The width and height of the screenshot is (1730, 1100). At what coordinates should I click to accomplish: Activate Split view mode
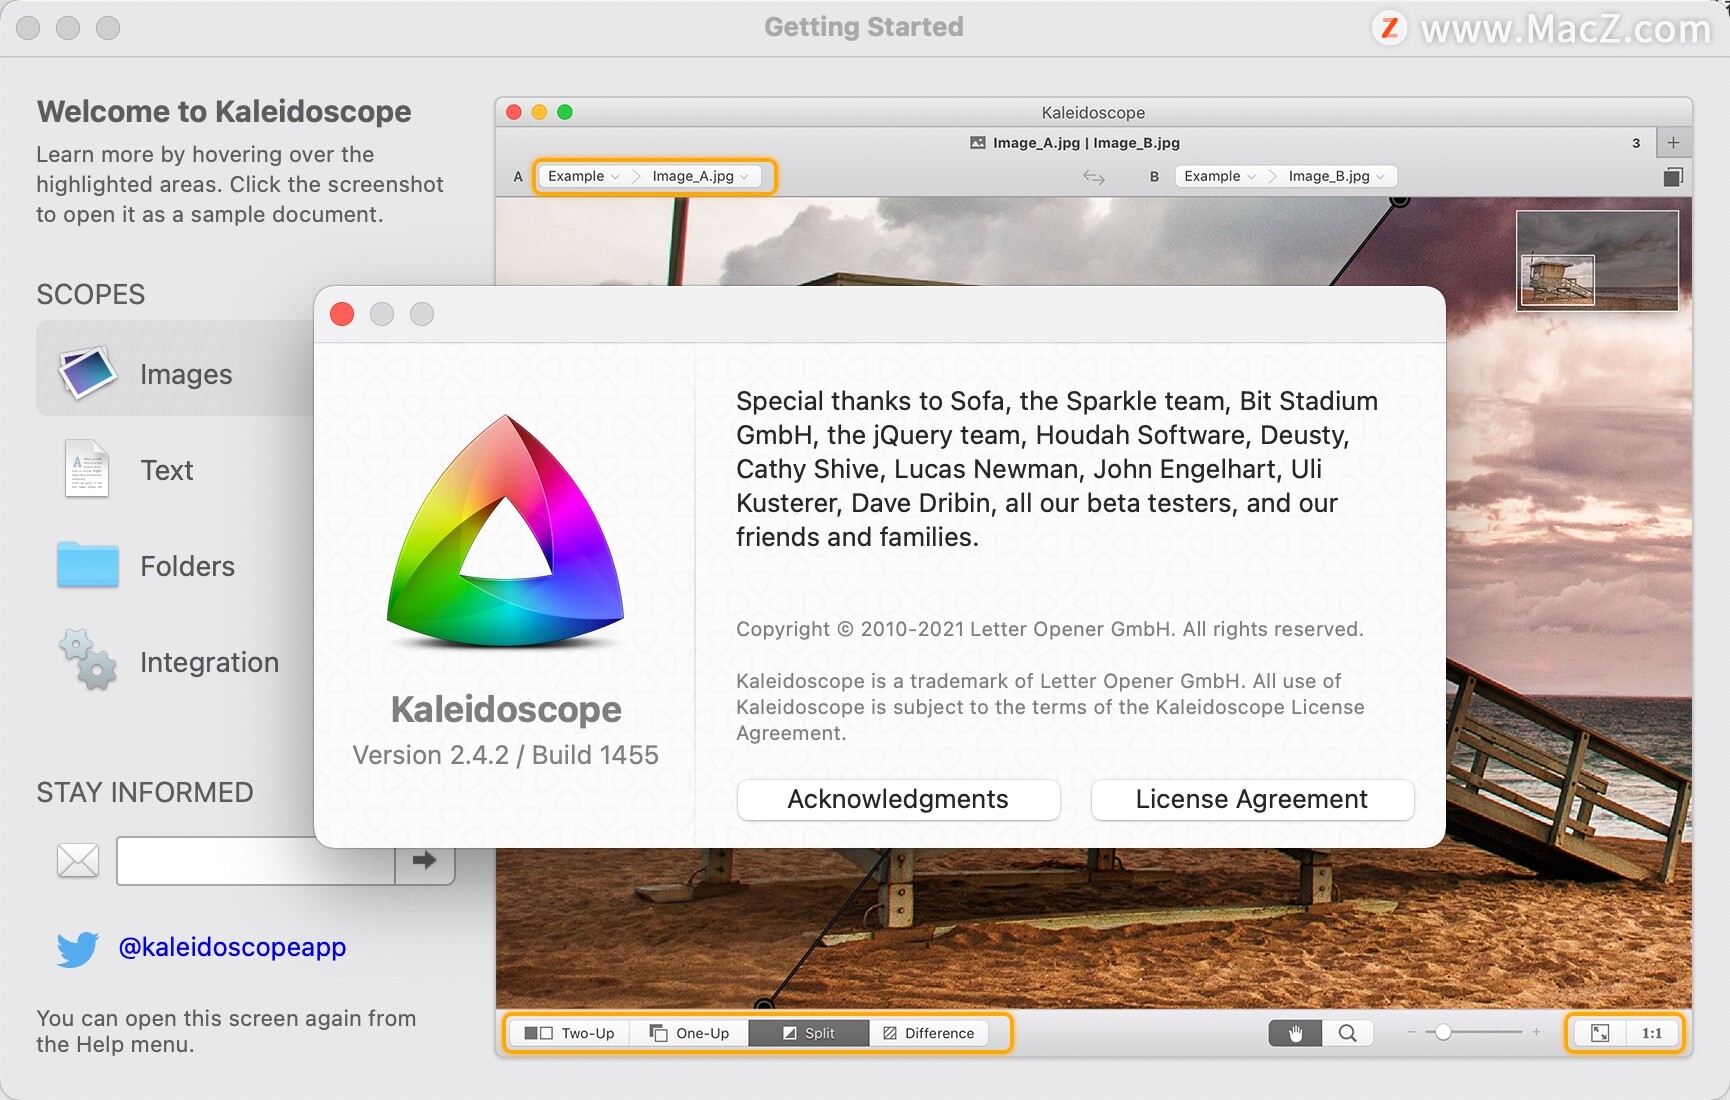[809, 1033]
